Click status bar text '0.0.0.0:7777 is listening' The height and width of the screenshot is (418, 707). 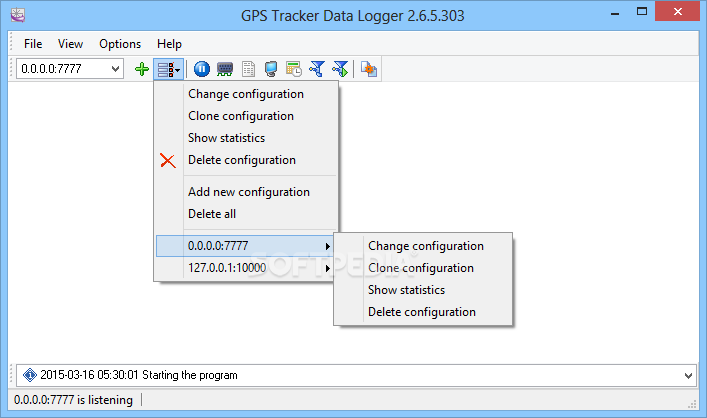(73, 400)
